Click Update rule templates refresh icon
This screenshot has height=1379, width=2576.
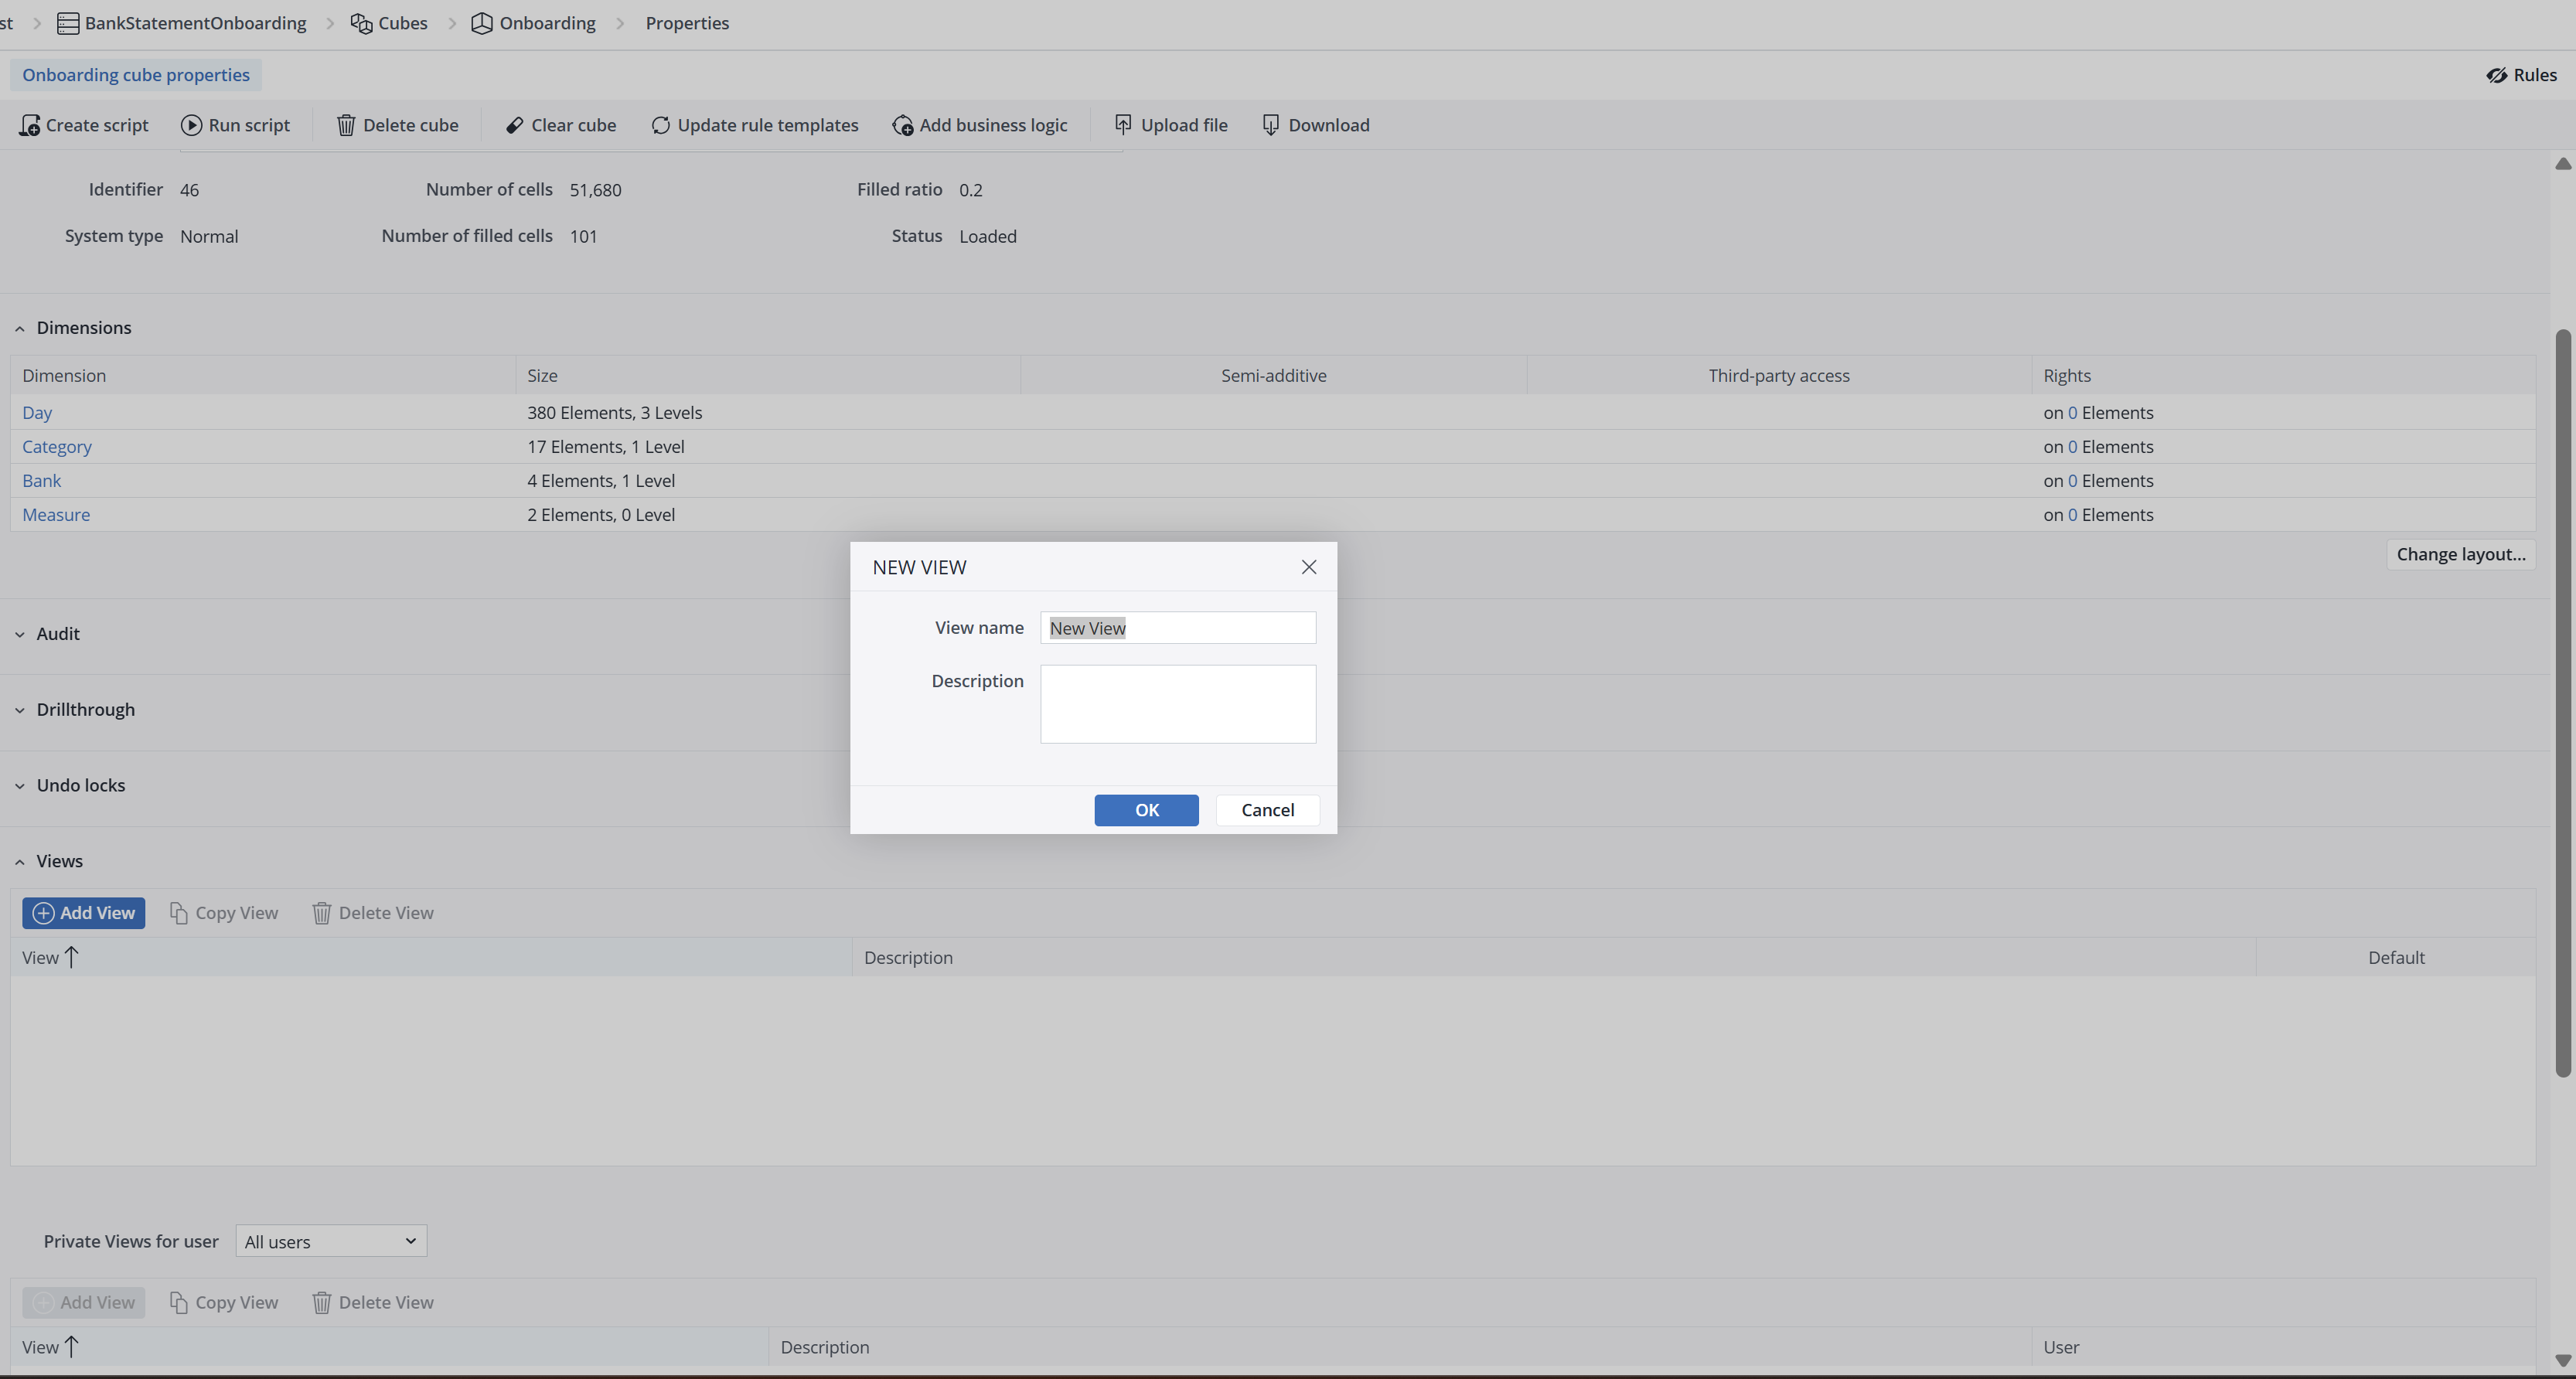[x=660, y=125]
